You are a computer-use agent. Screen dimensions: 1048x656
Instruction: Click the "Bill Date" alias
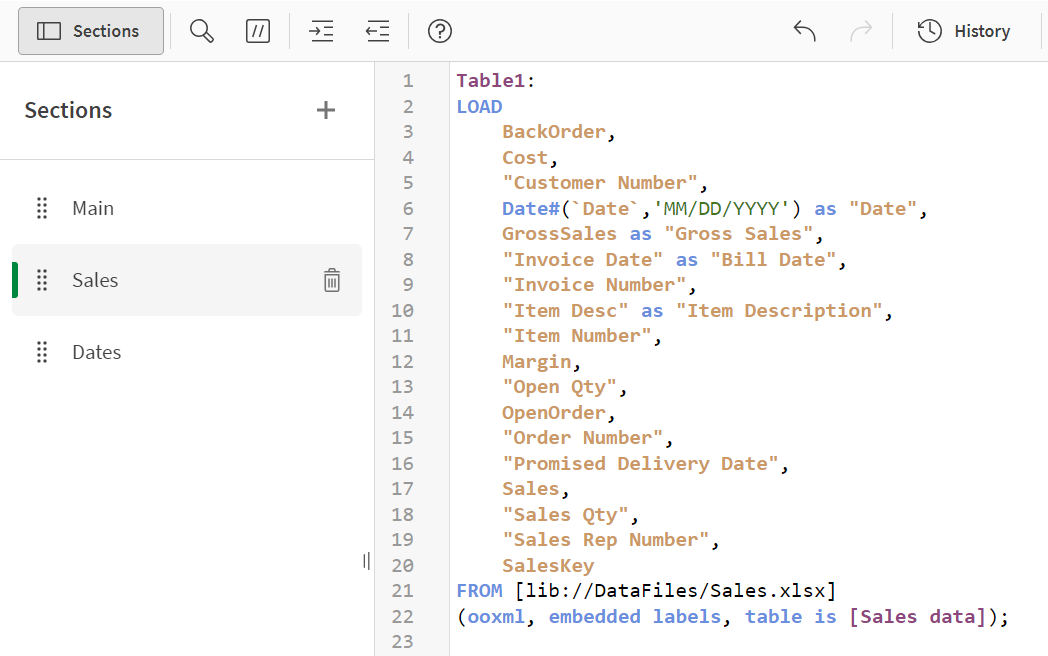coord(773,259)
